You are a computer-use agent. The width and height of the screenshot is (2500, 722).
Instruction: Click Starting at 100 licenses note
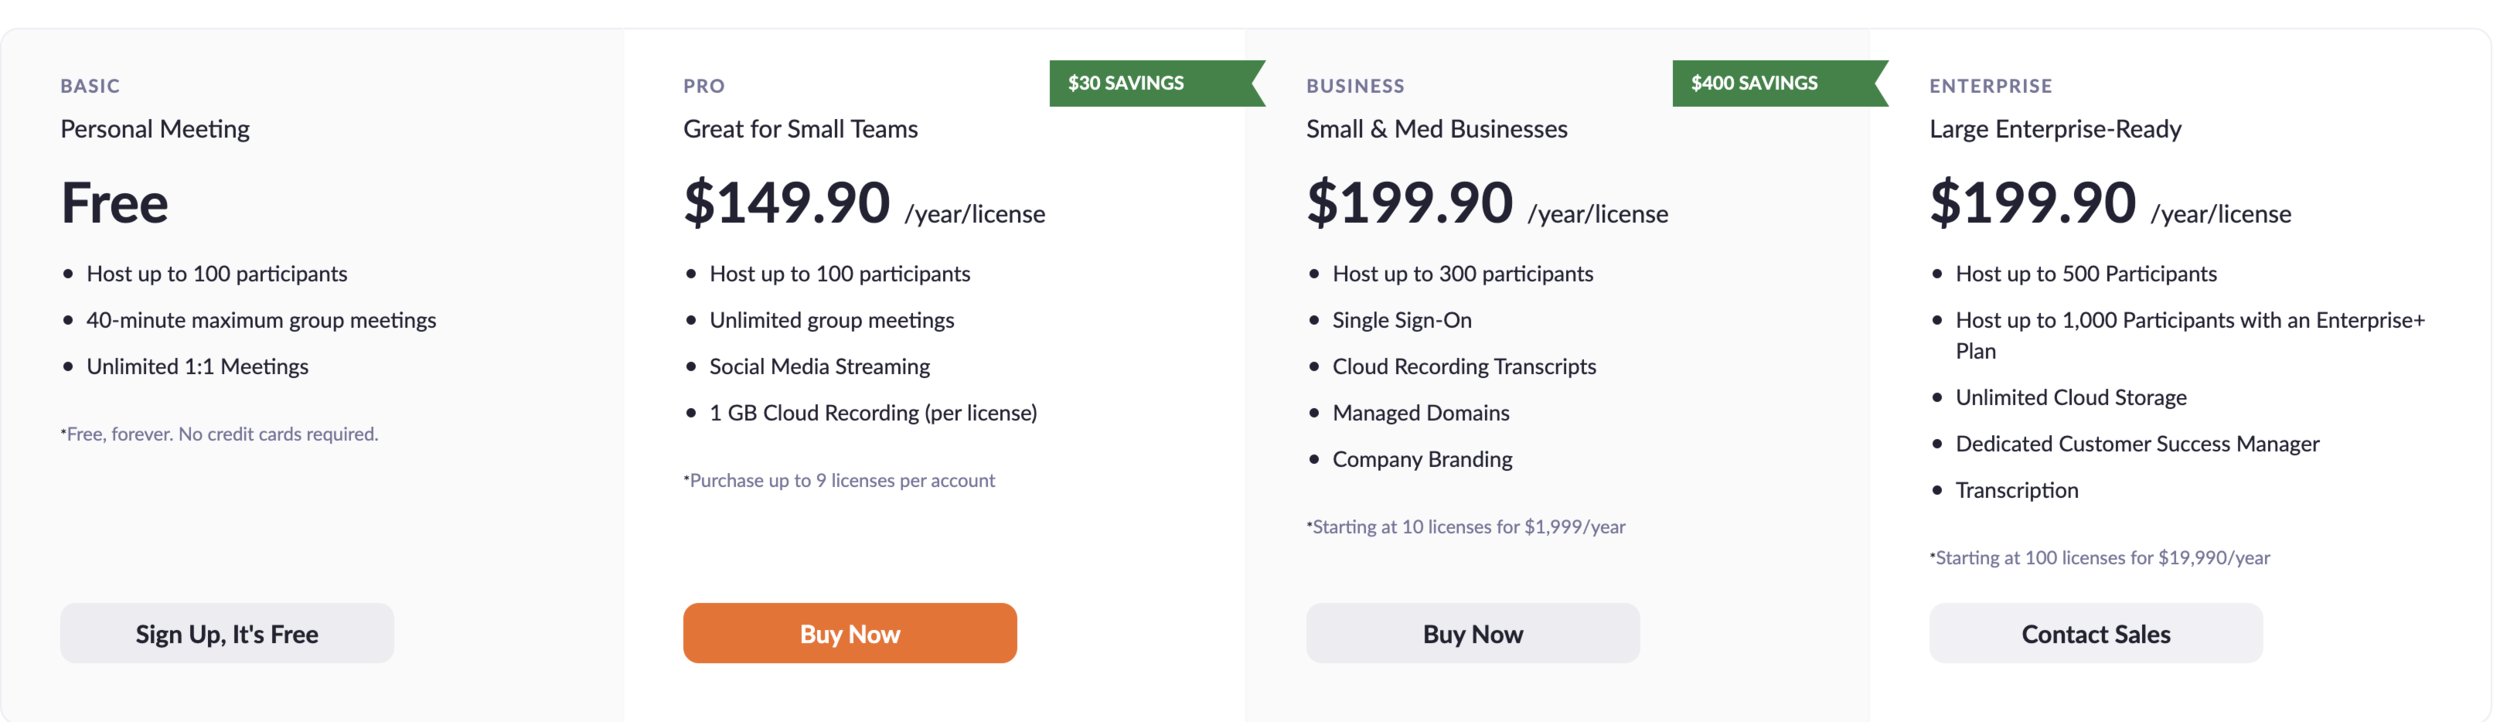pyautogui.click(x=2099, y=557)
